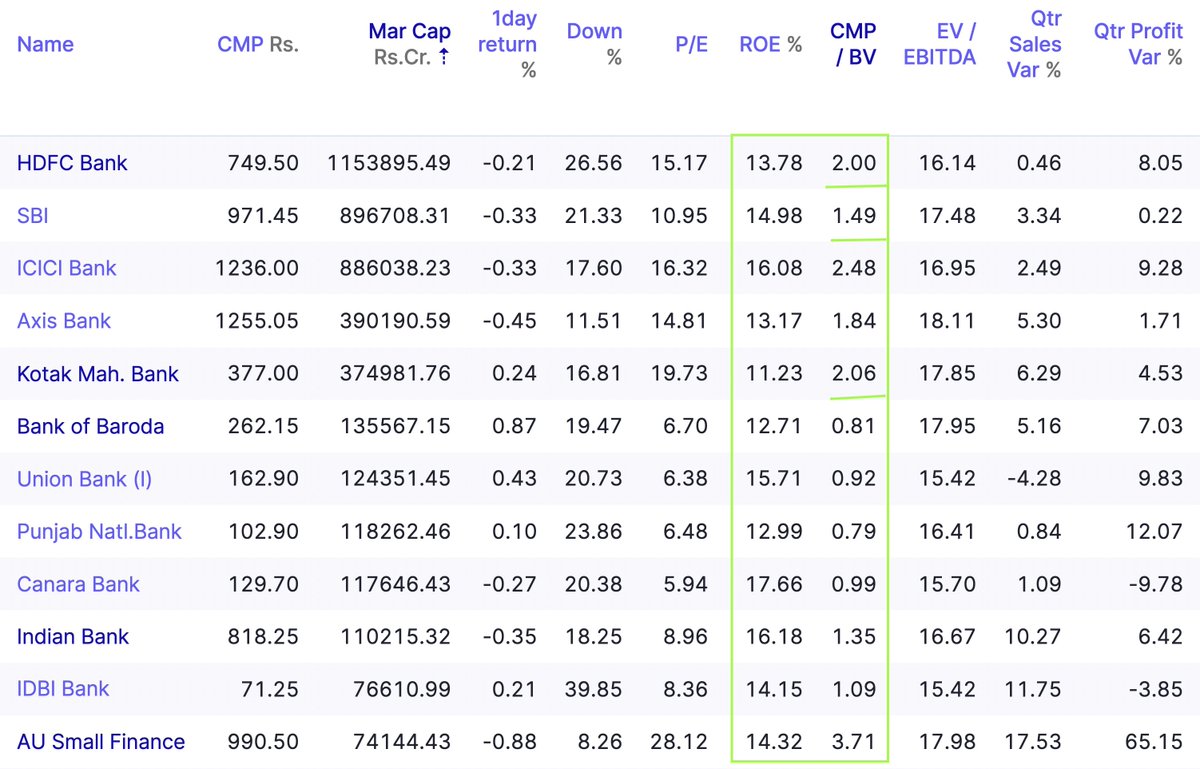1200x769 pixels.
Task: Select ICICI Bank CMP 1236.00
Action: (x=257, y=268)
